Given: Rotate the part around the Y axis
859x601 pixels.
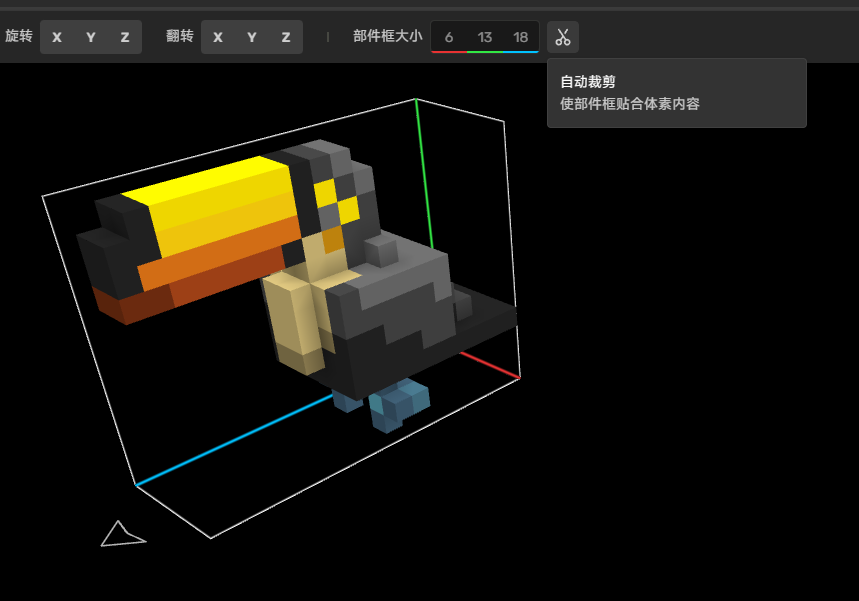Looking at the screenshot, I should 91,37.
